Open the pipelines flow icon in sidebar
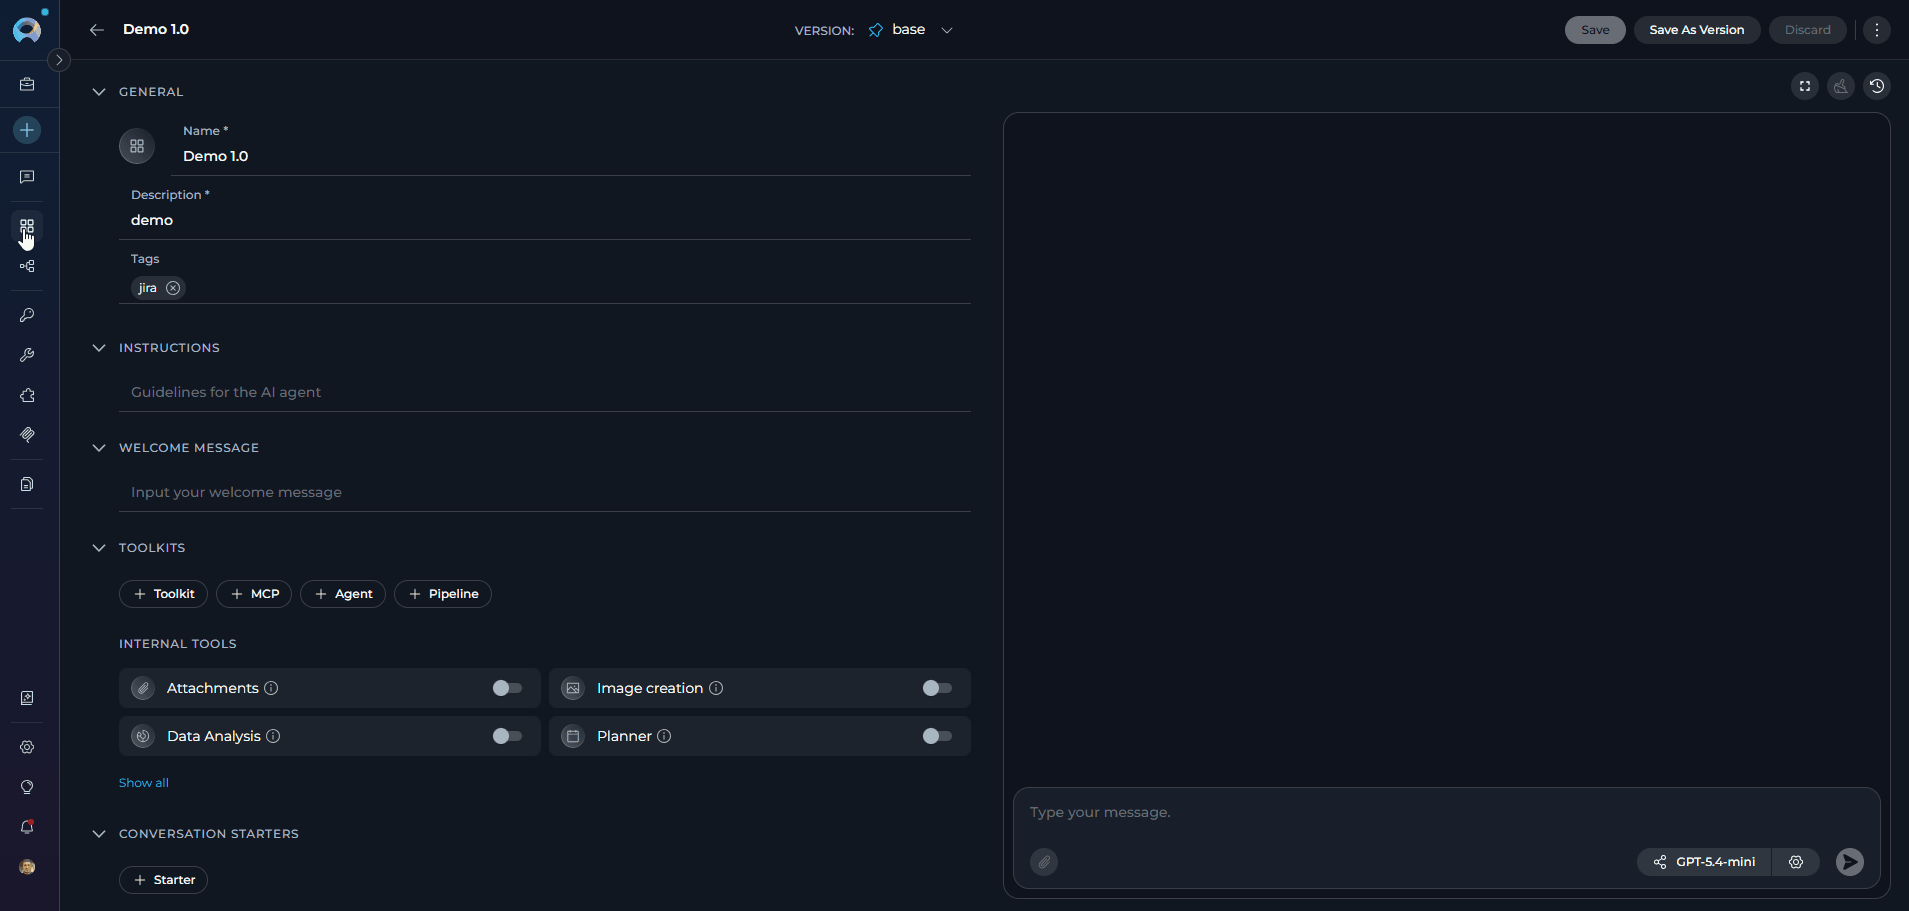This screenshot has height=911, width=1909. click(27, 266)
